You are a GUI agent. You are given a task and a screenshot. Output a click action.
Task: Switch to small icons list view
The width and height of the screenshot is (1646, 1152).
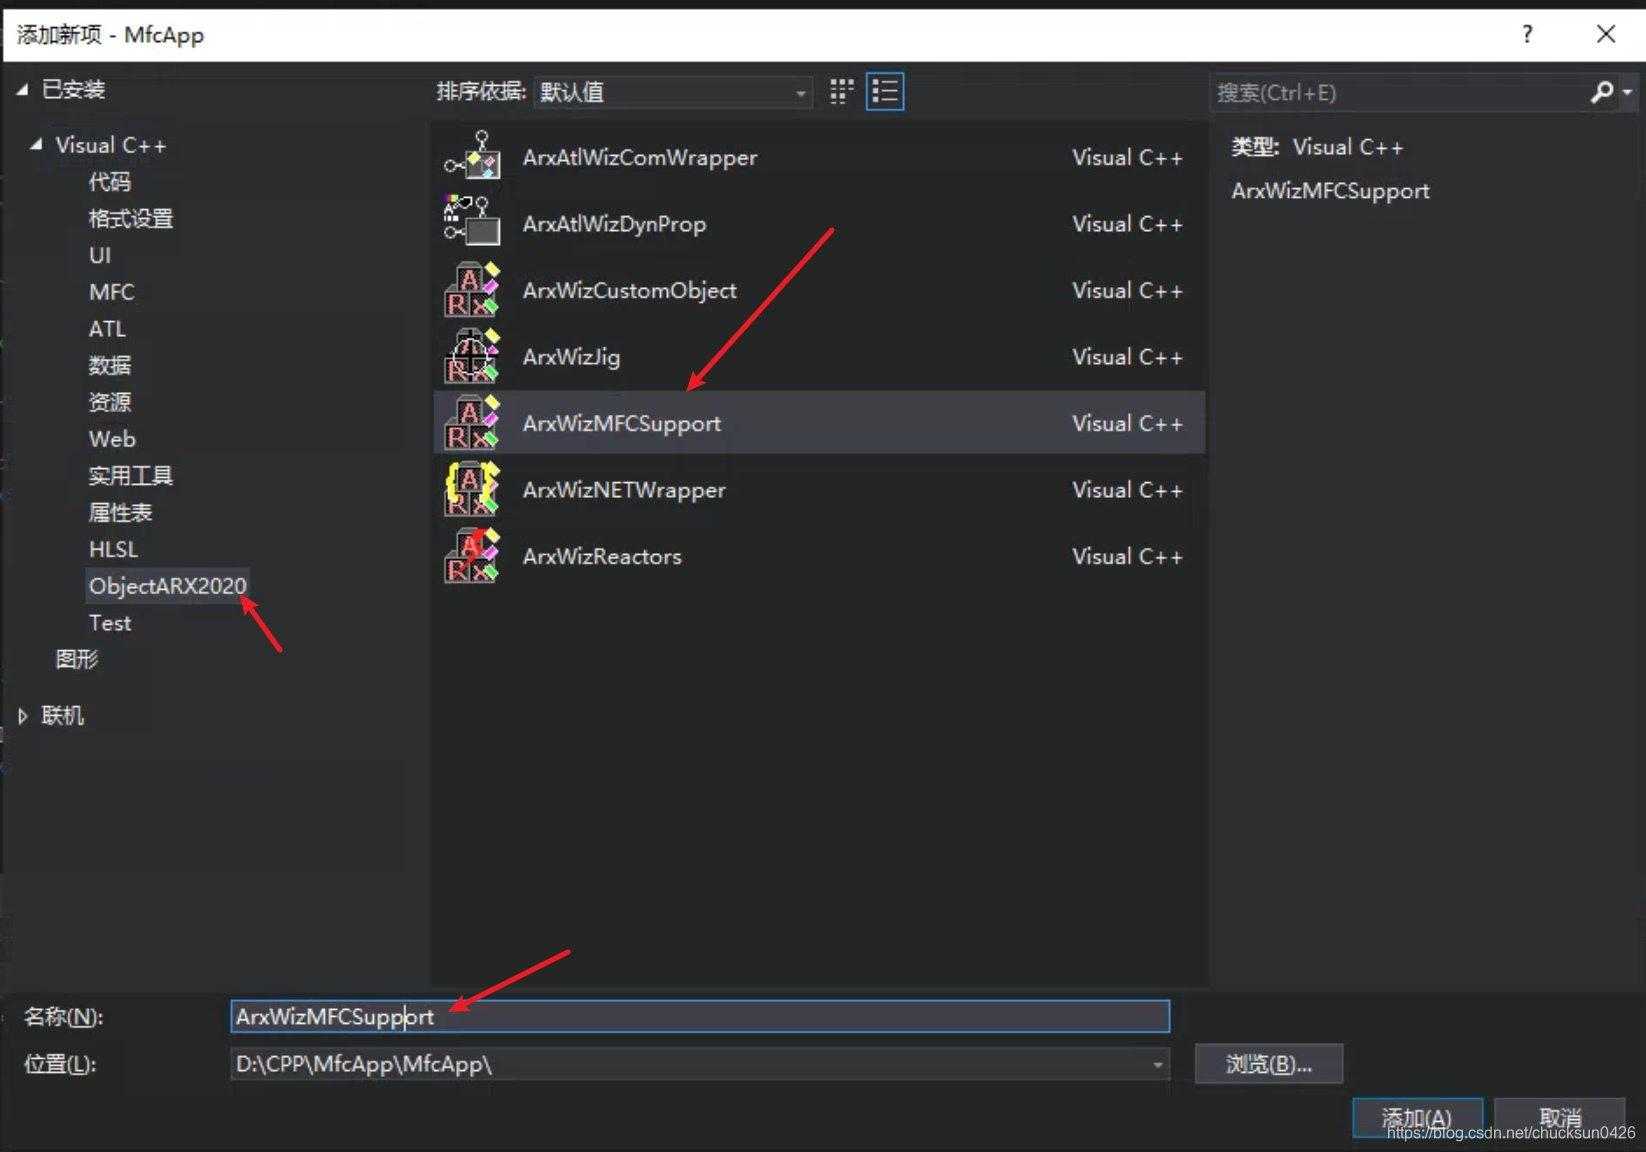point(885,92)
